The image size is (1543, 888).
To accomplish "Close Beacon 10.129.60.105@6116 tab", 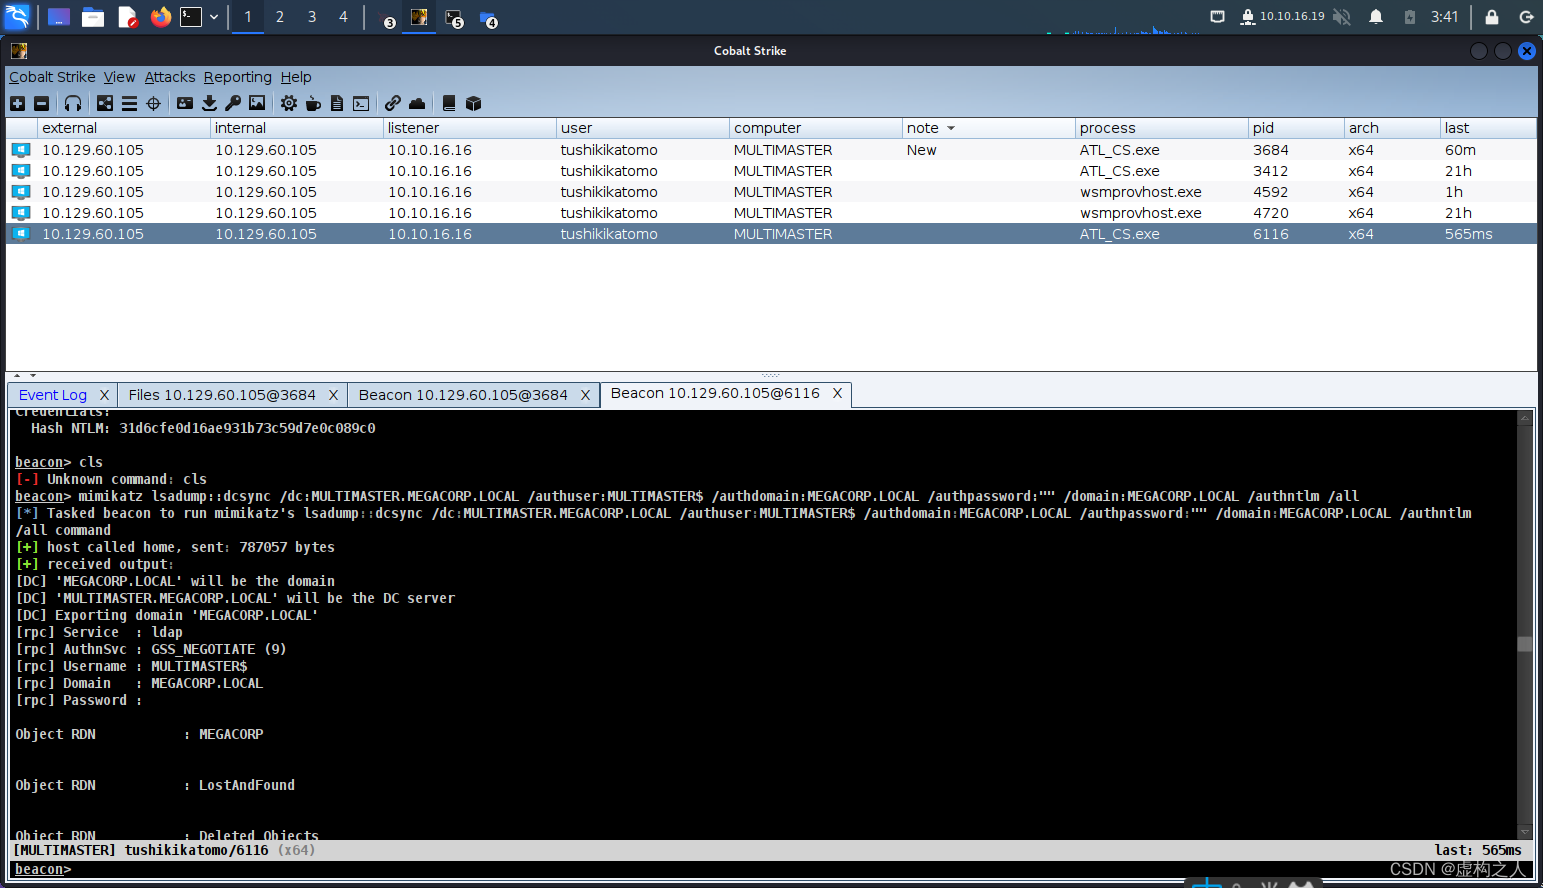I will [x=837, y=393].
